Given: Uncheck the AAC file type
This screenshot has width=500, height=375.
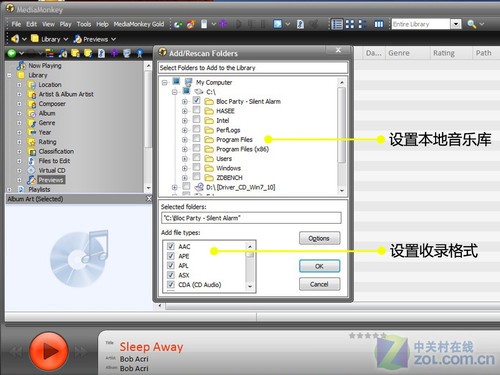Looking at the screenshot, I should pyautogui.click(x=171, y=246).
